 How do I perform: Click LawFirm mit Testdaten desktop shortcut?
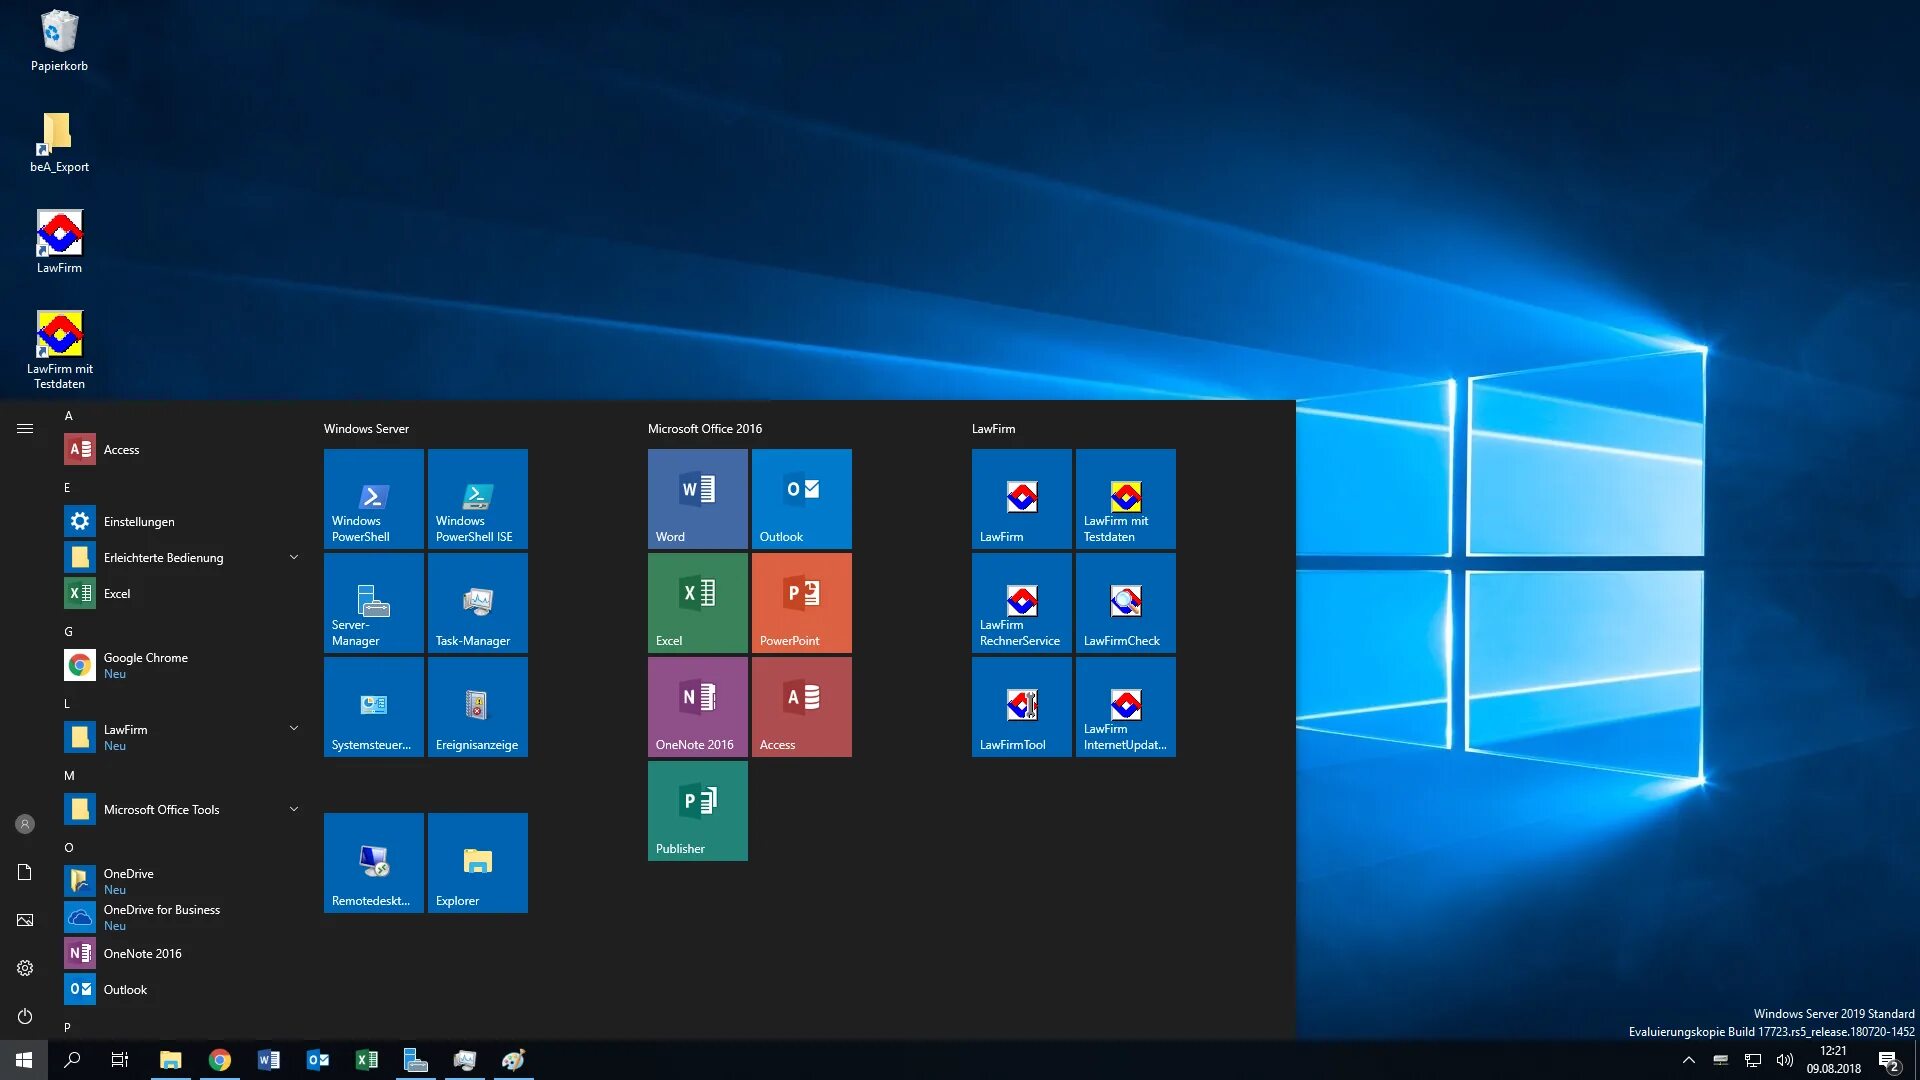click(59, 348)
